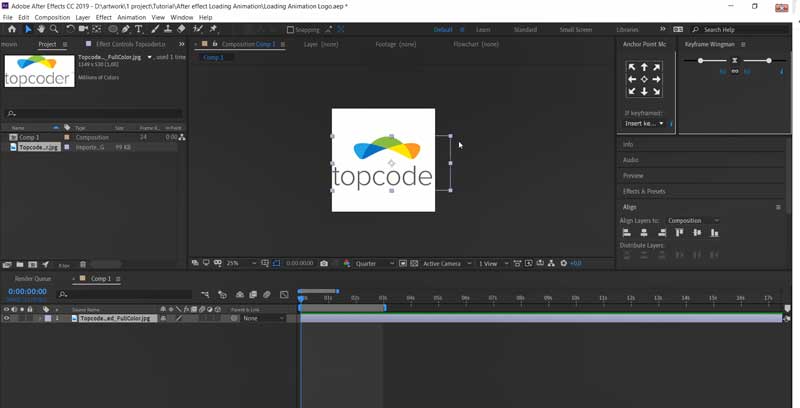Screen dimensions: 800x408
Task: Select the Ellipse shape tool
Action: [113, 30]
